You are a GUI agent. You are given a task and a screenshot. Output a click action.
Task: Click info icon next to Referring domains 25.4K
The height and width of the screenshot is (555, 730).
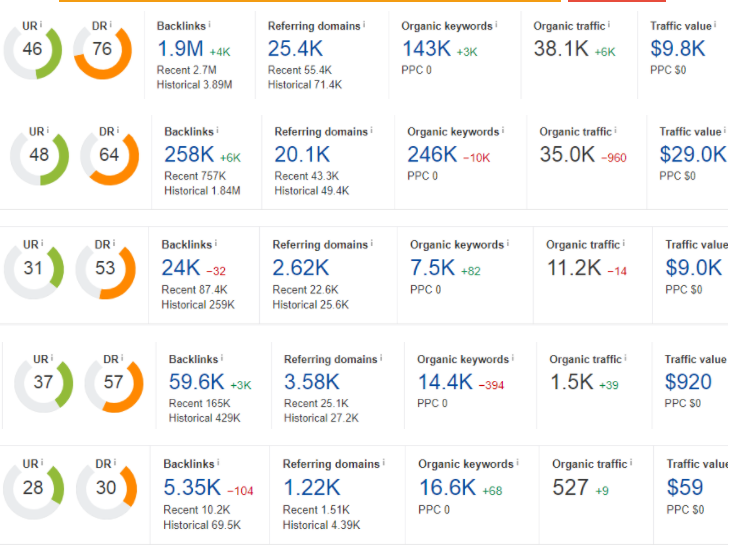(x=363, y=24)
